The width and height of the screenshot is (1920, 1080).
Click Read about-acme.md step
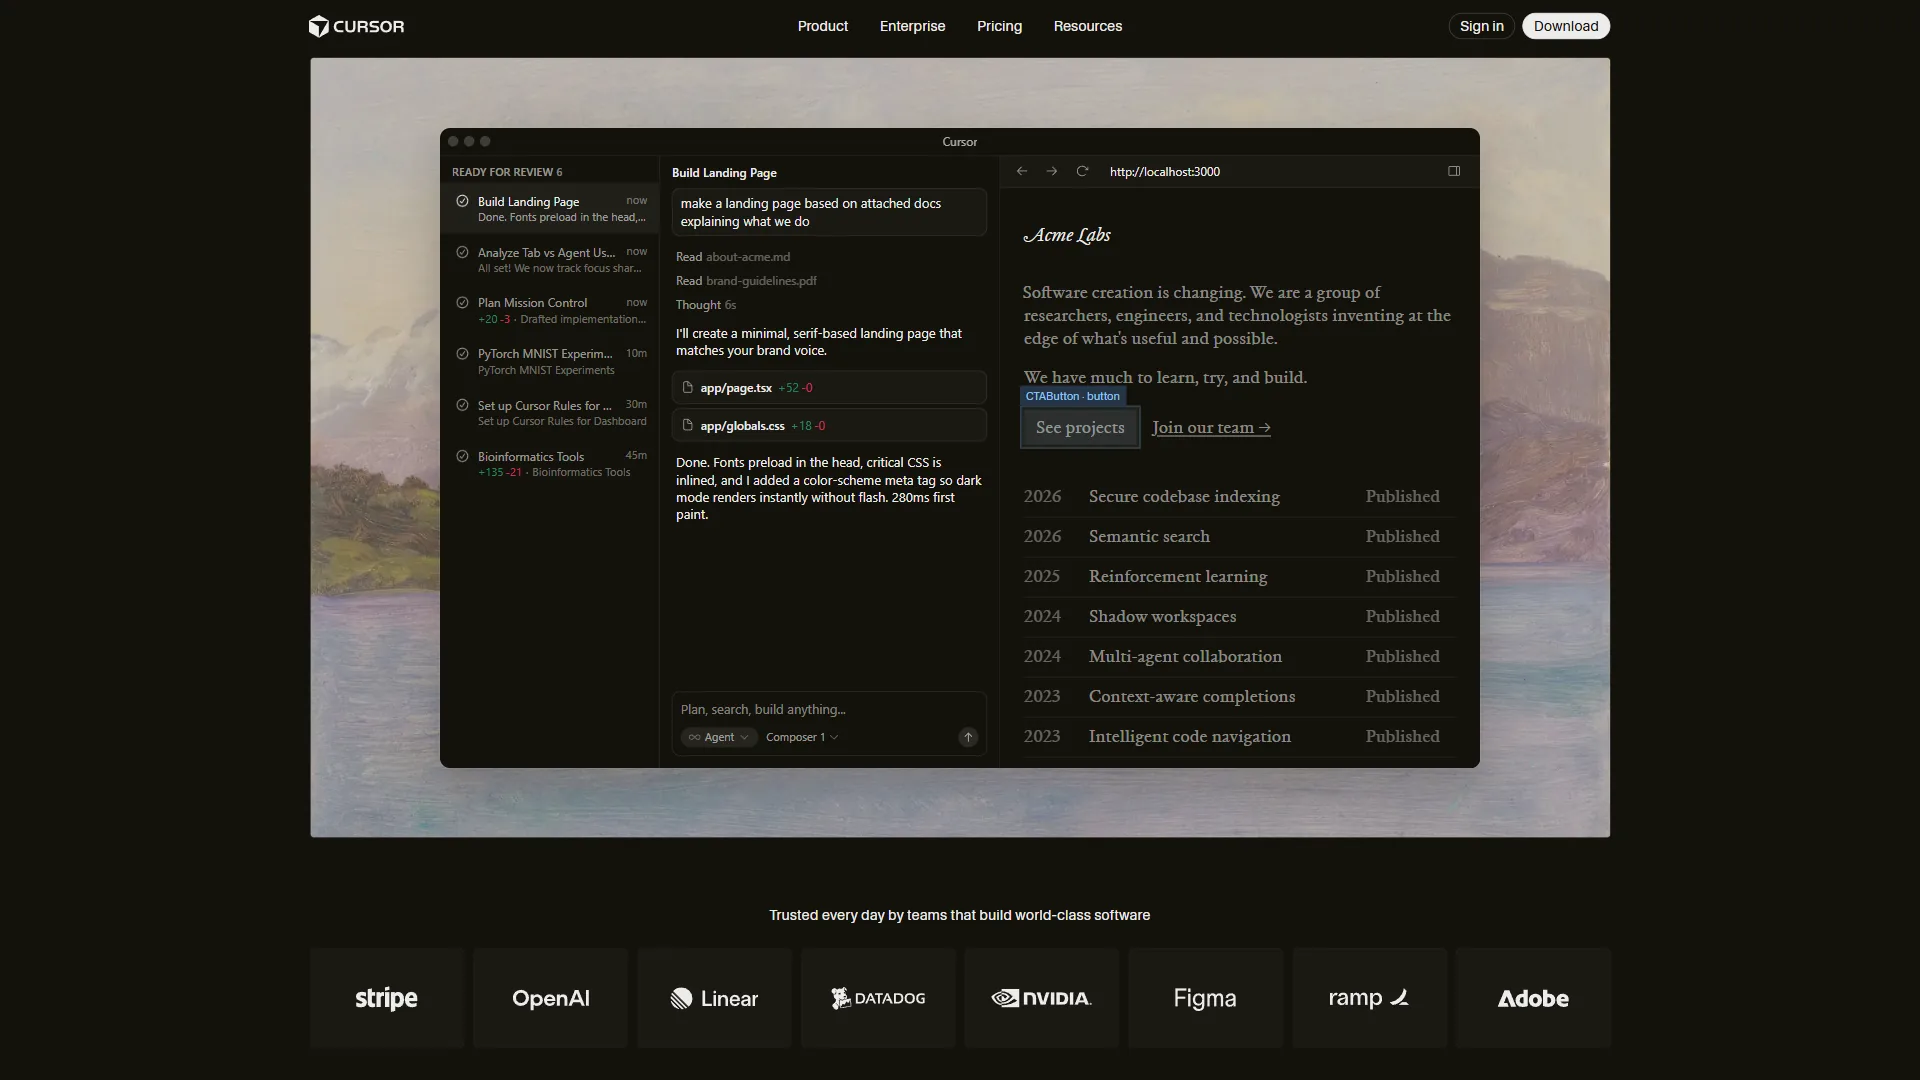coord(733,257)
